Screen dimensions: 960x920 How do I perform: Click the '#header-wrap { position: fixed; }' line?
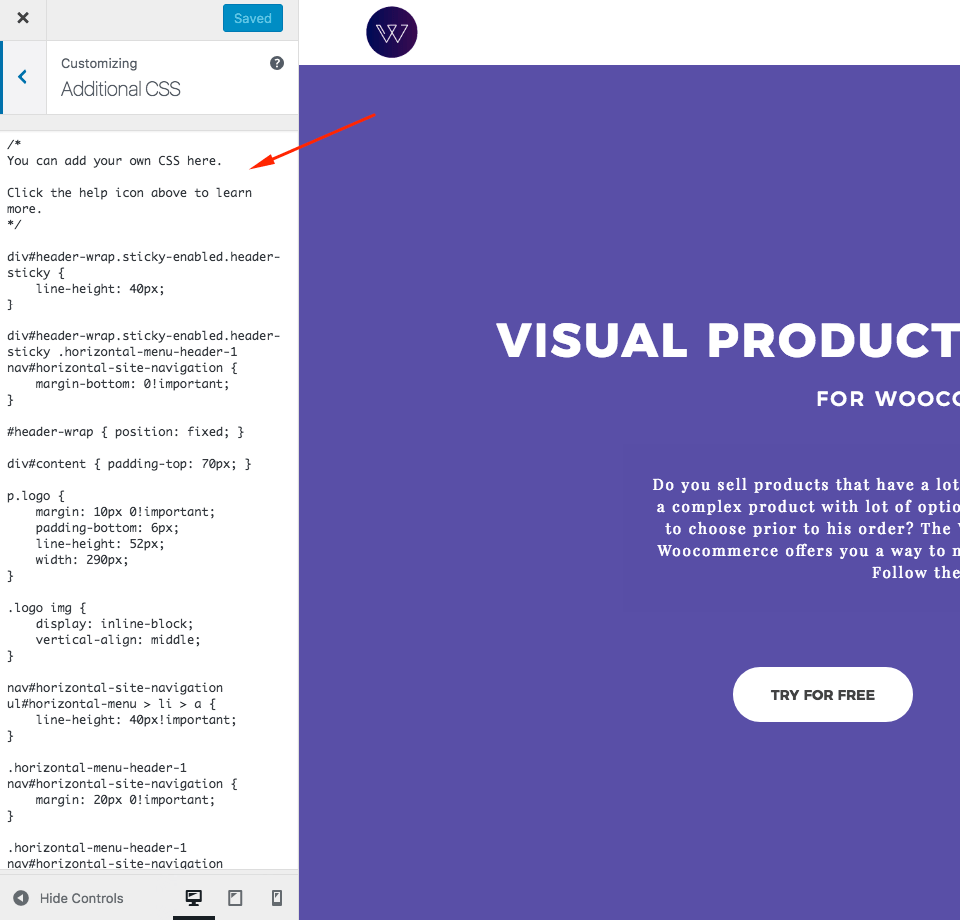tap(126, 432)
